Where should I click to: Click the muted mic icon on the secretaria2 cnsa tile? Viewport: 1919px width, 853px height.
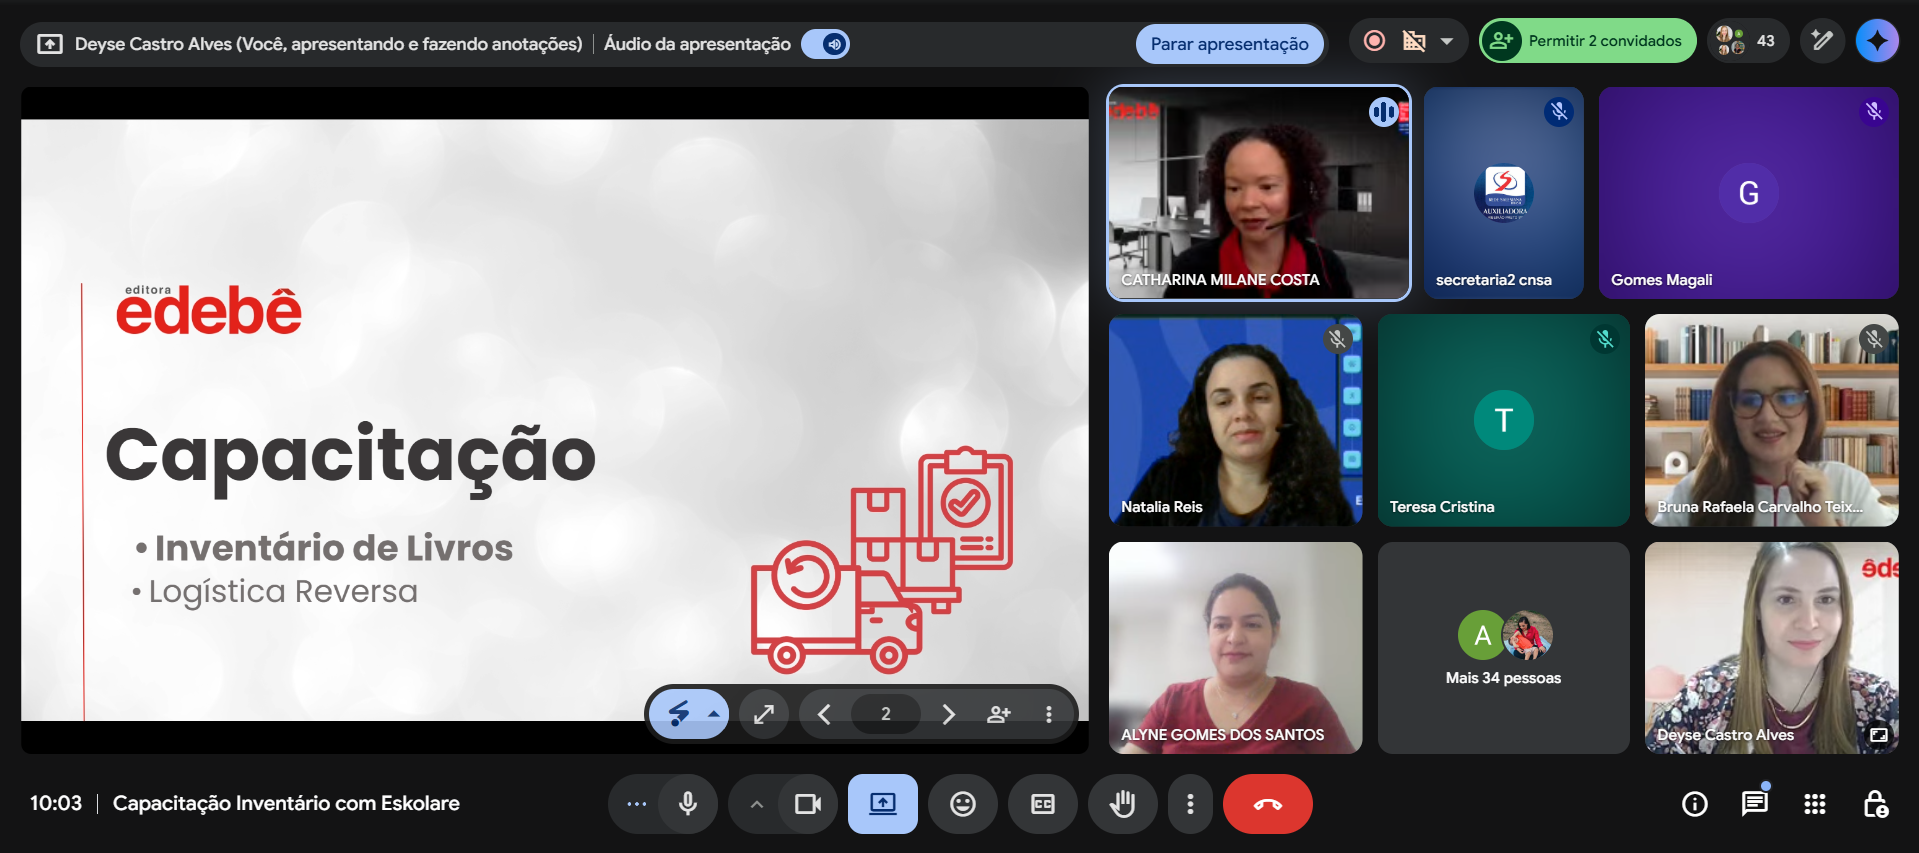pyautogui.click(x=1559, y=112)
